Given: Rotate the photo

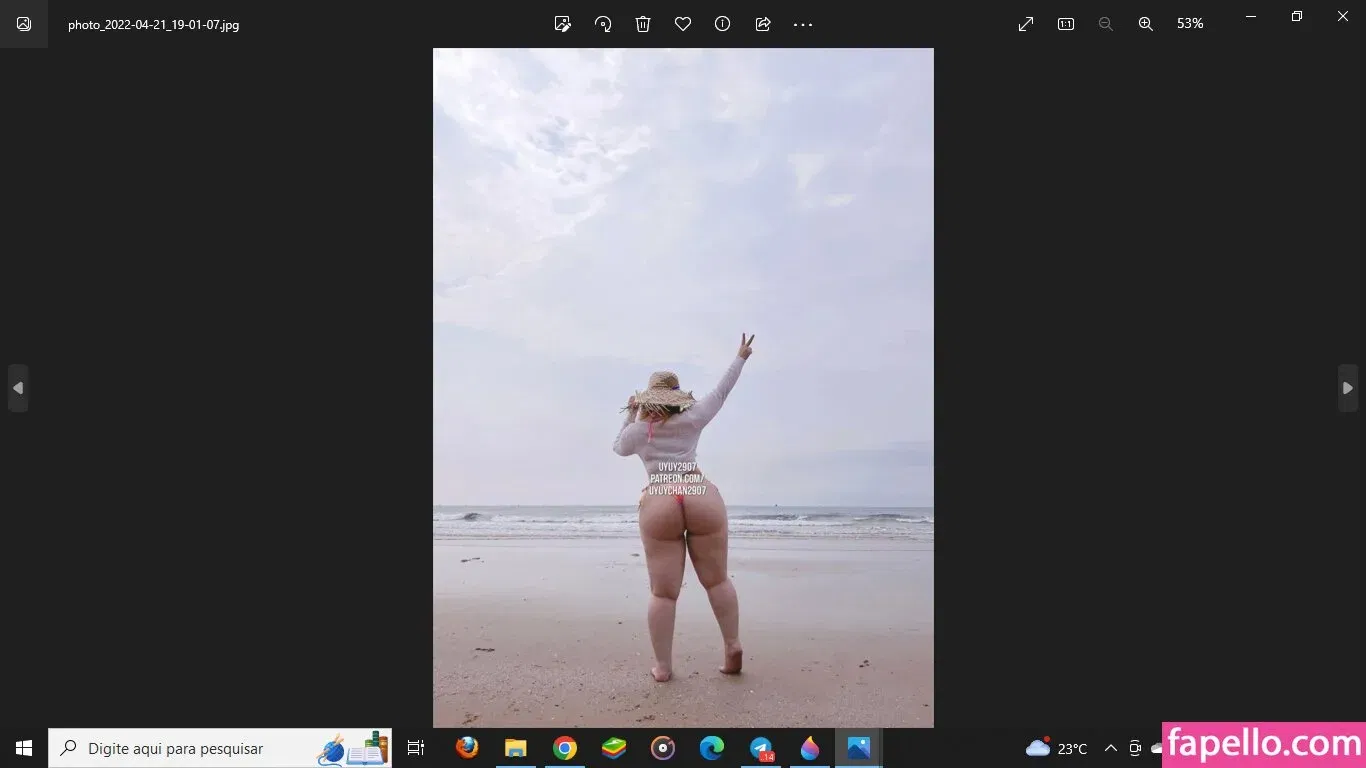Looking at the screenshot, I should 602,24.
